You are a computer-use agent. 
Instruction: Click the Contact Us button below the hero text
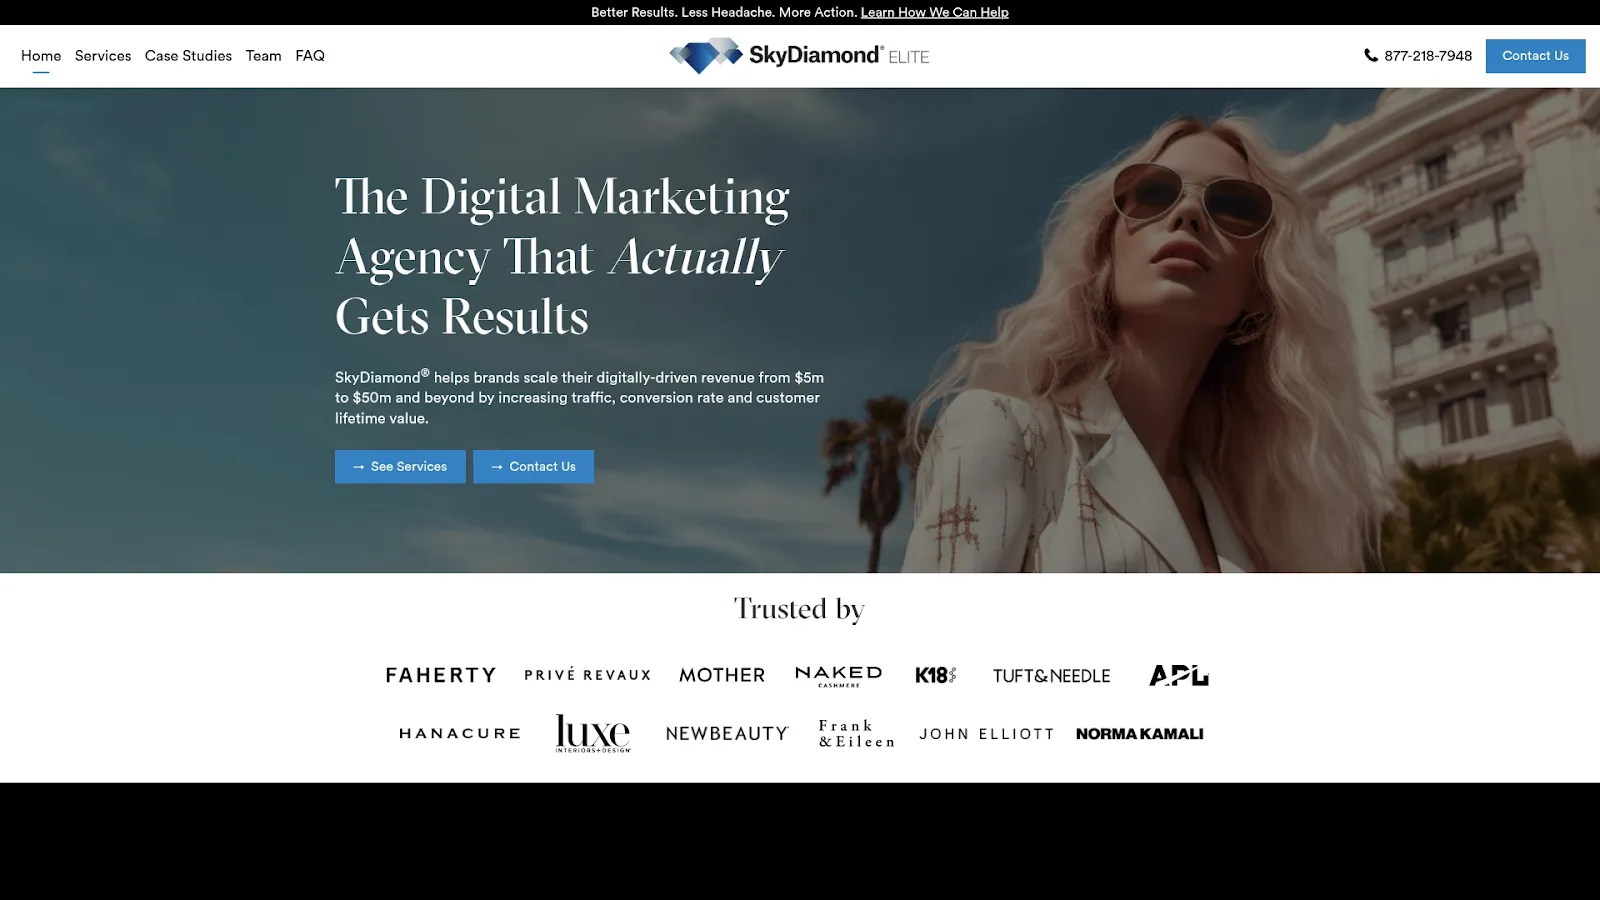(533, 466)
